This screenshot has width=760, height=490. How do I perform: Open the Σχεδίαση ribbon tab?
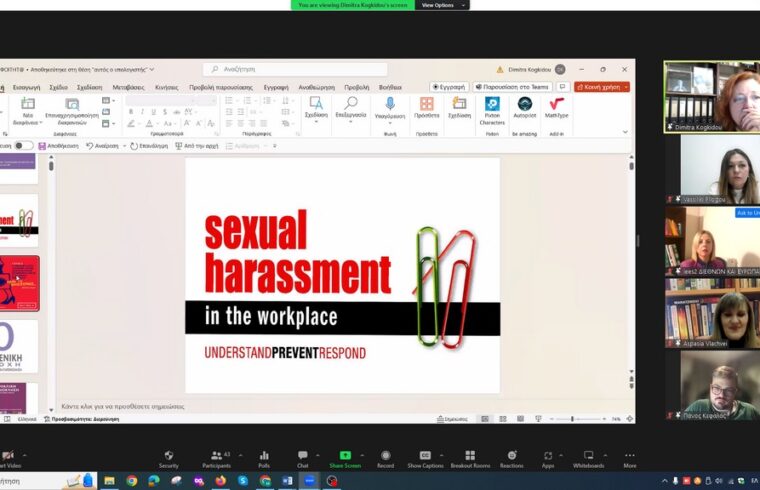pyautogui.click(x=89, y=87)
